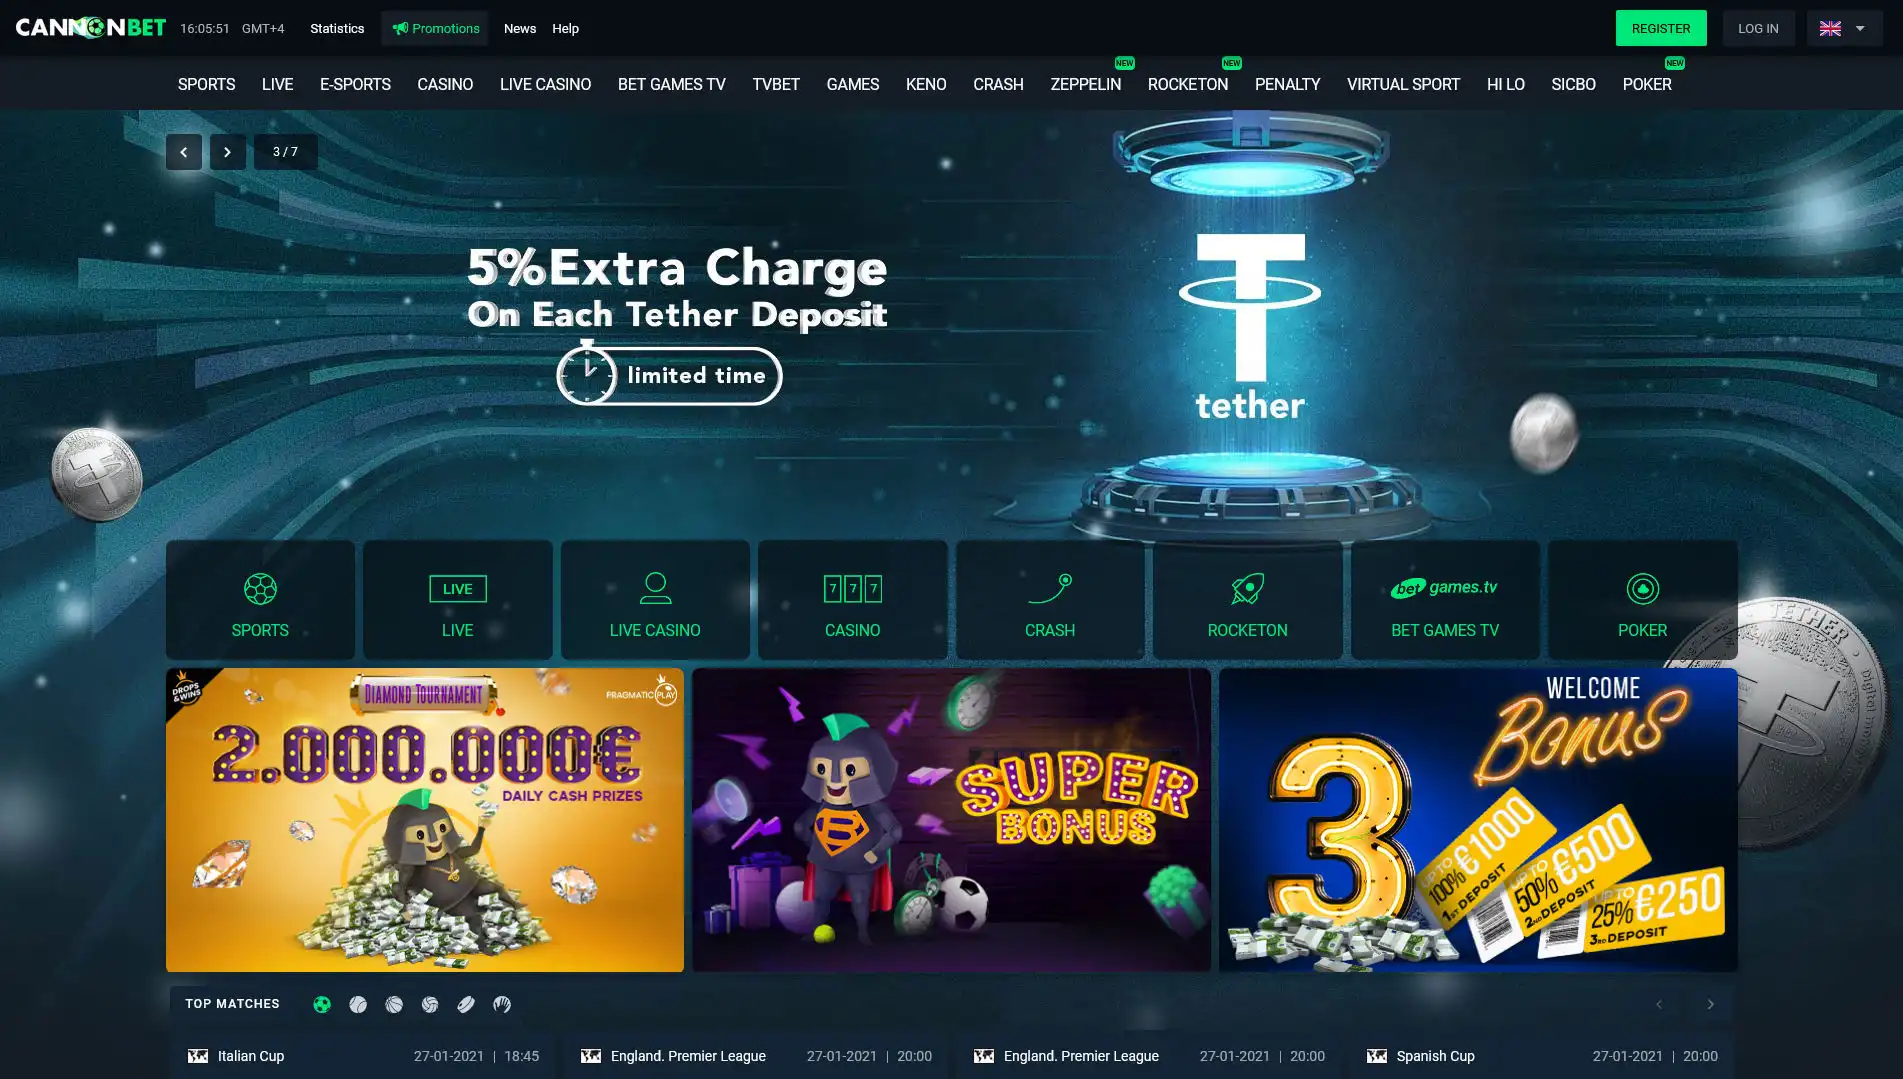Go to next banner slide
The image size is (1903, 1079).
tap(228, 152)
